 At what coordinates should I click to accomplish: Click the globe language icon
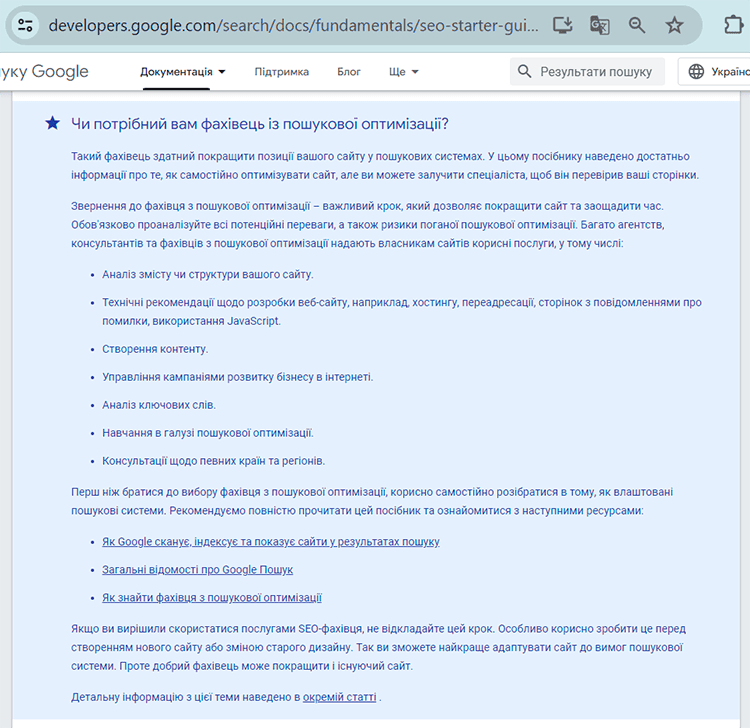[696, 71]
